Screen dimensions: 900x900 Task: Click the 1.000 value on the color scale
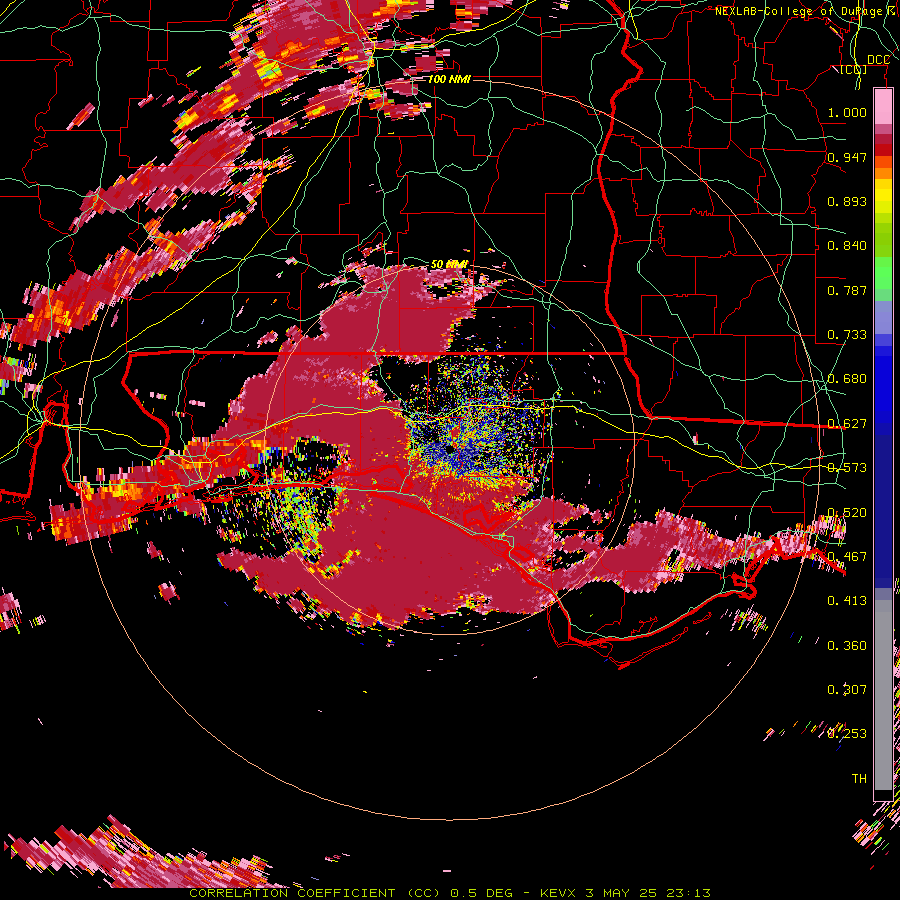pos(847,112)
